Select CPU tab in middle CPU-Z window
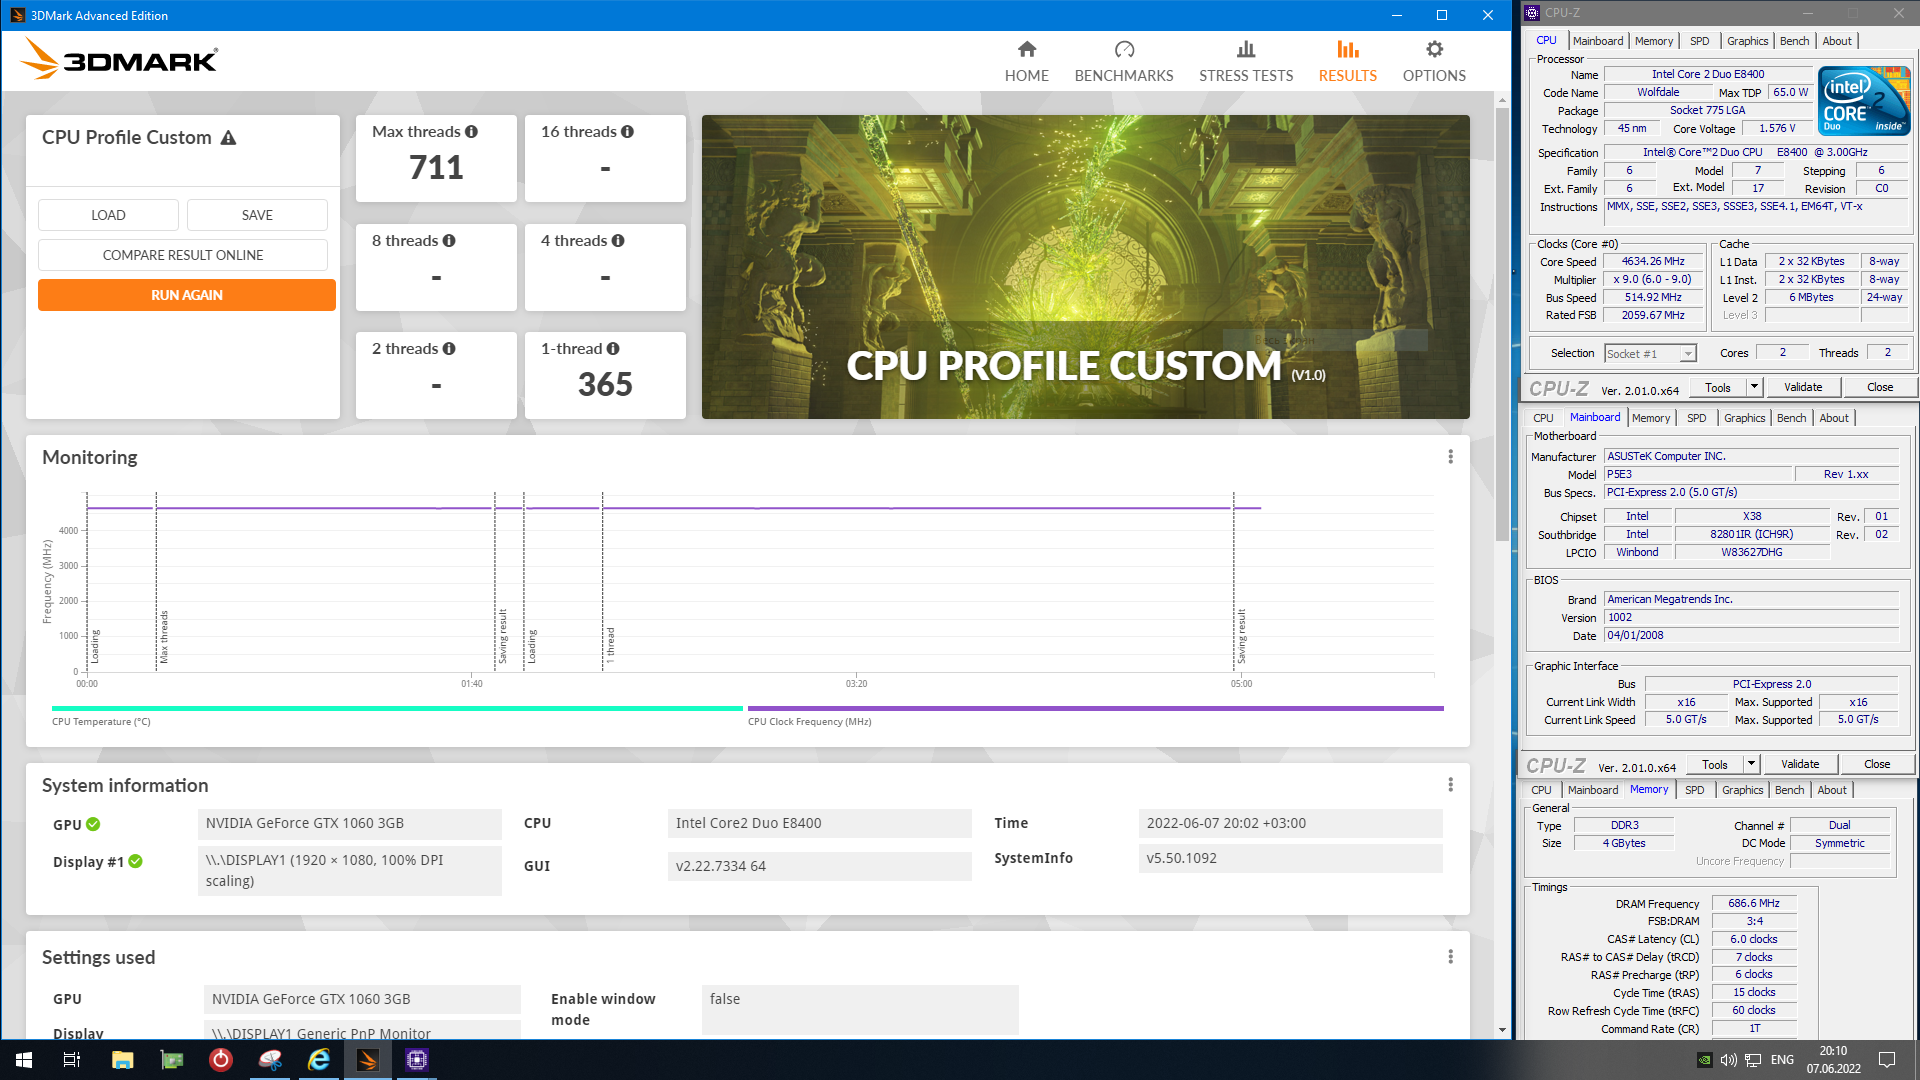This screenshot has width=1920, height=1080. coord(1543,418)
